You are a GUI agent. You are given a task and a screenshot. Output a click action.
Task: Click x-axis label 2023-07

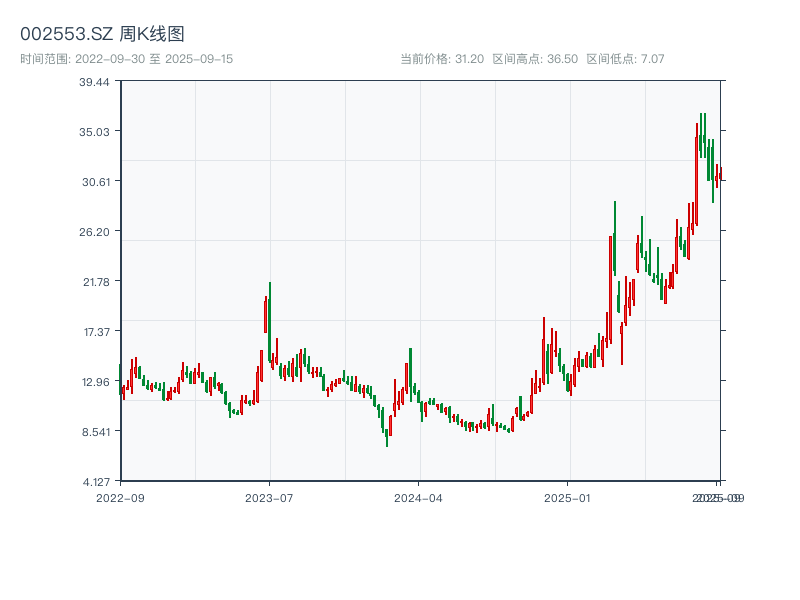click(x=269, y=498)
